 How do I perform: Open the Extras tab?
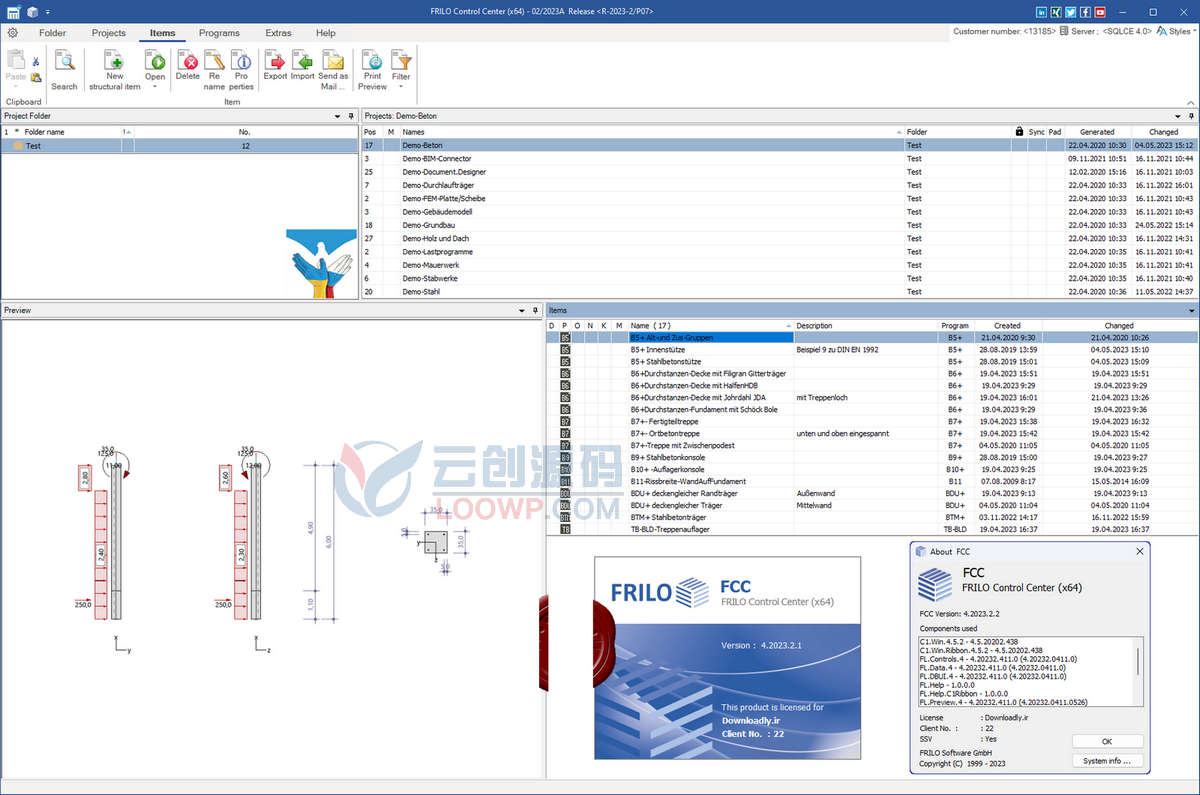click(x=279, y=33)
